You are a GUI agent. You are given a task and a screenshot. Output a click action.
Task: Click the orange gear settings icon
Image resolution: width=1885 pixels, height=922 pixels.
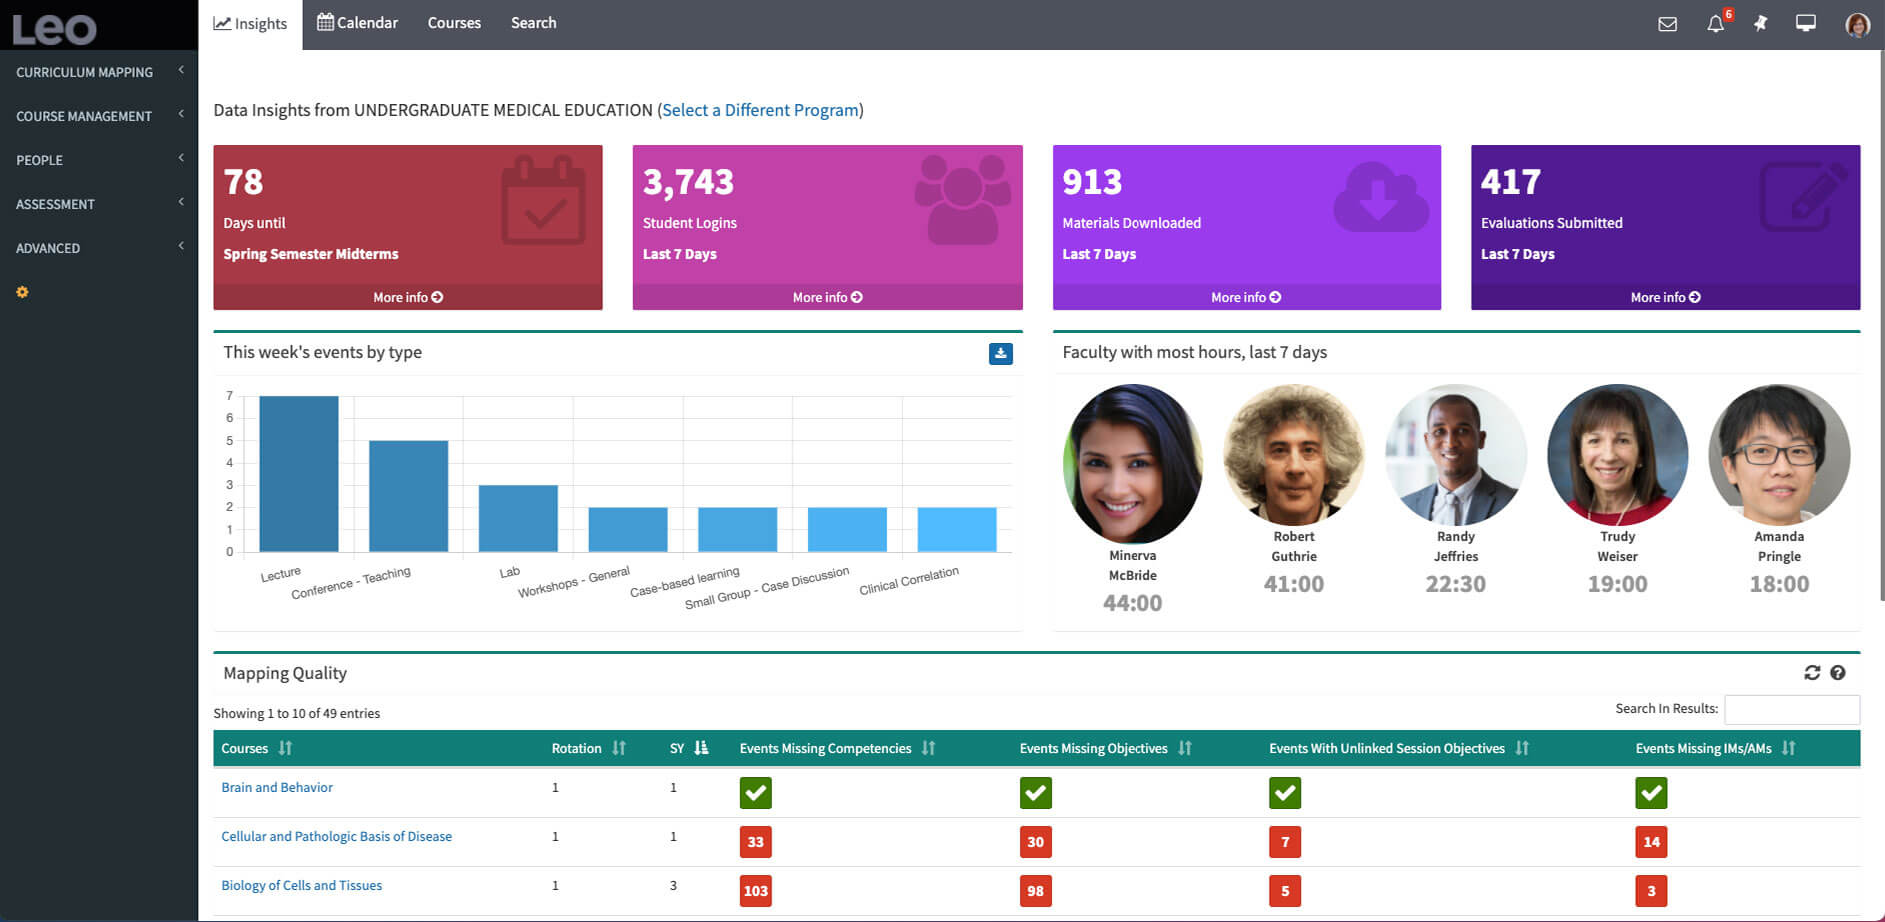[x=22, y=292]
